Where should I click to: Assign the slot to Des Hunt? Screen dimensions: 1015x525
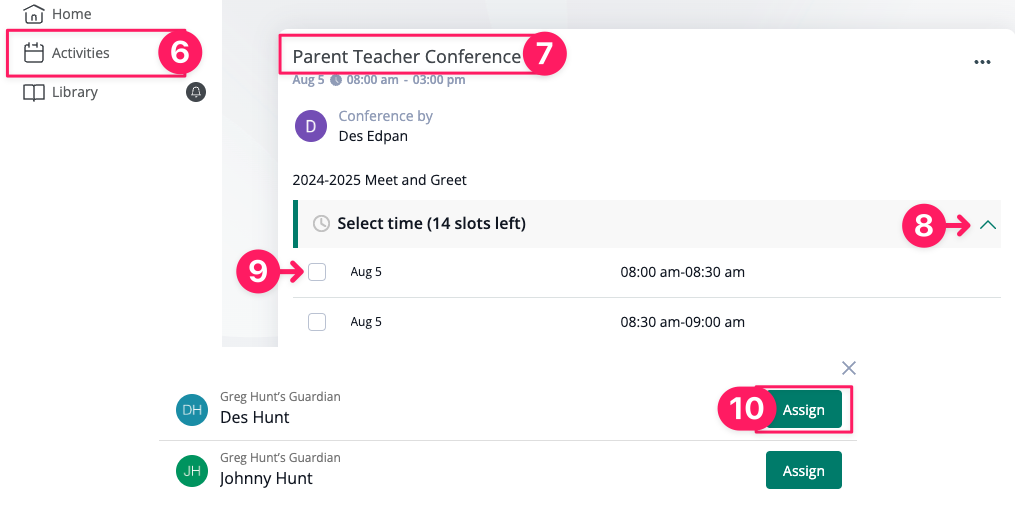click(803, 410)
